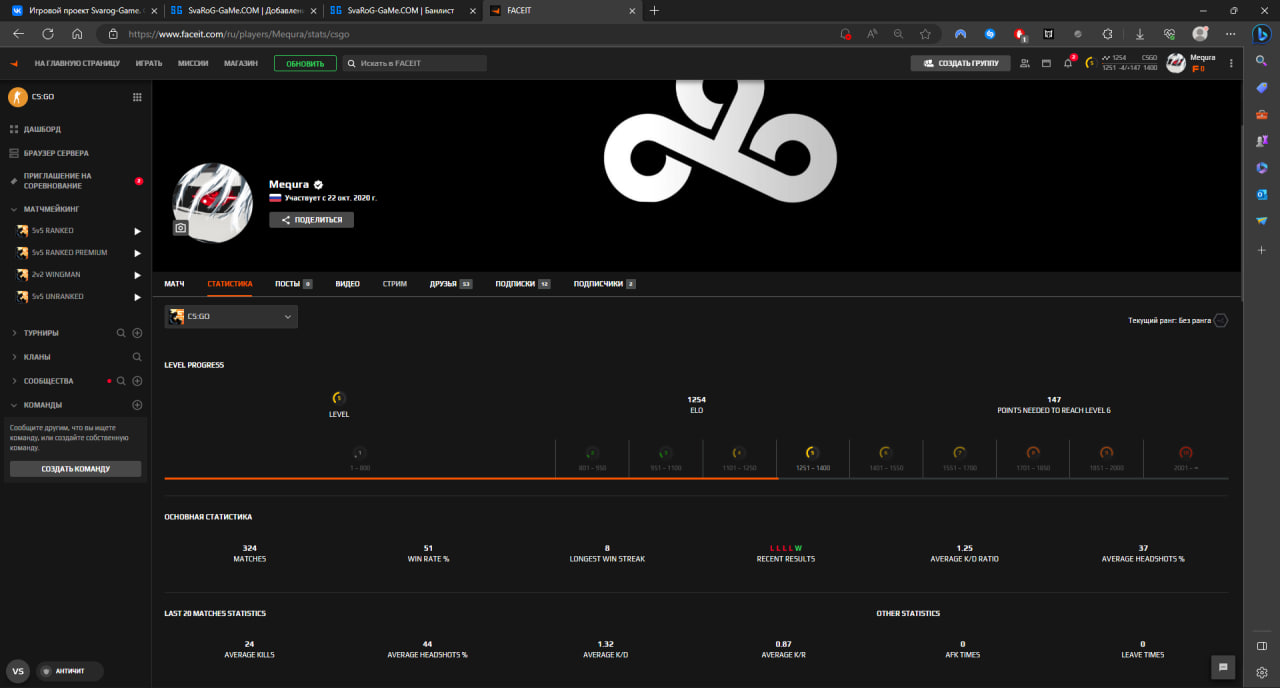Open the Друзья tab
The height and width of the screenshot is (688, 1280).
(451, 284)
